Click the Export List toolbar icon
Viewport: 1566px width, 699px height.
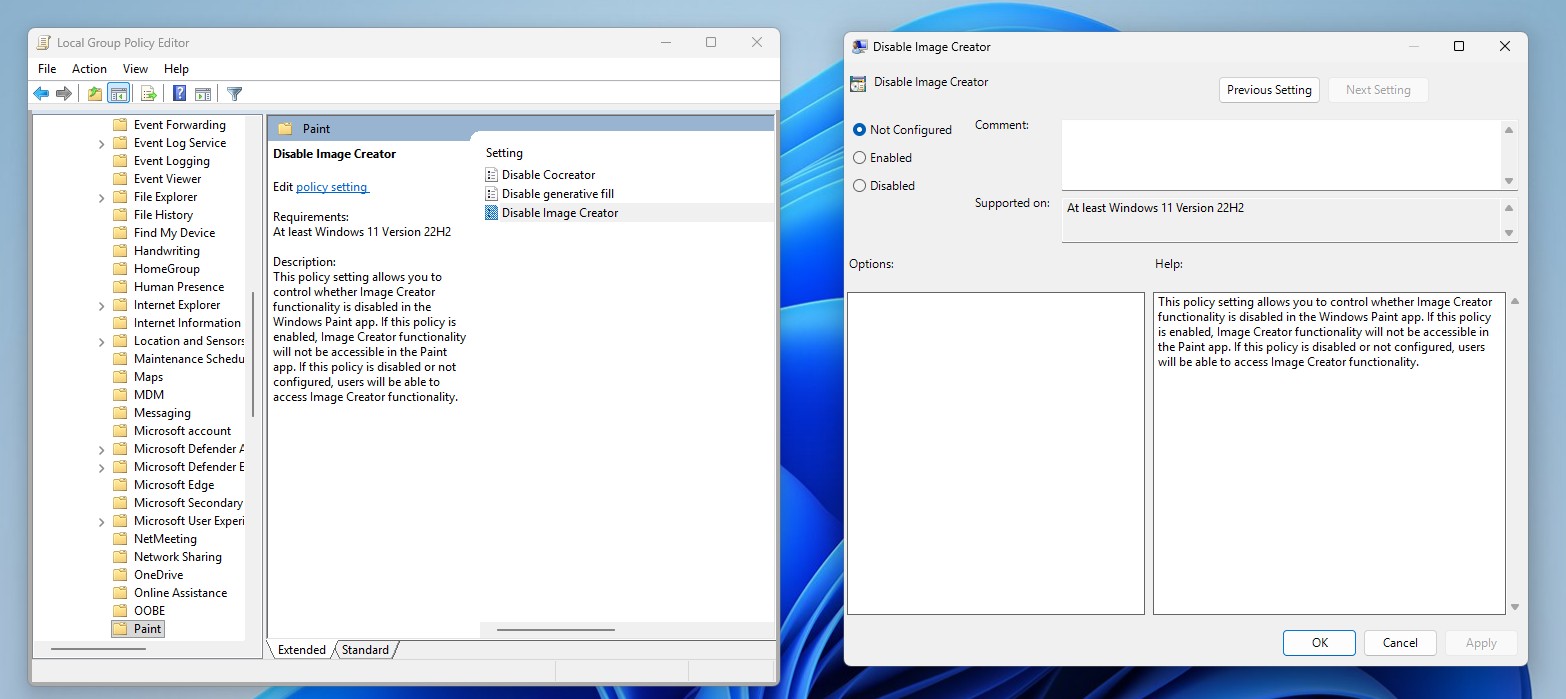click(148, 93)
